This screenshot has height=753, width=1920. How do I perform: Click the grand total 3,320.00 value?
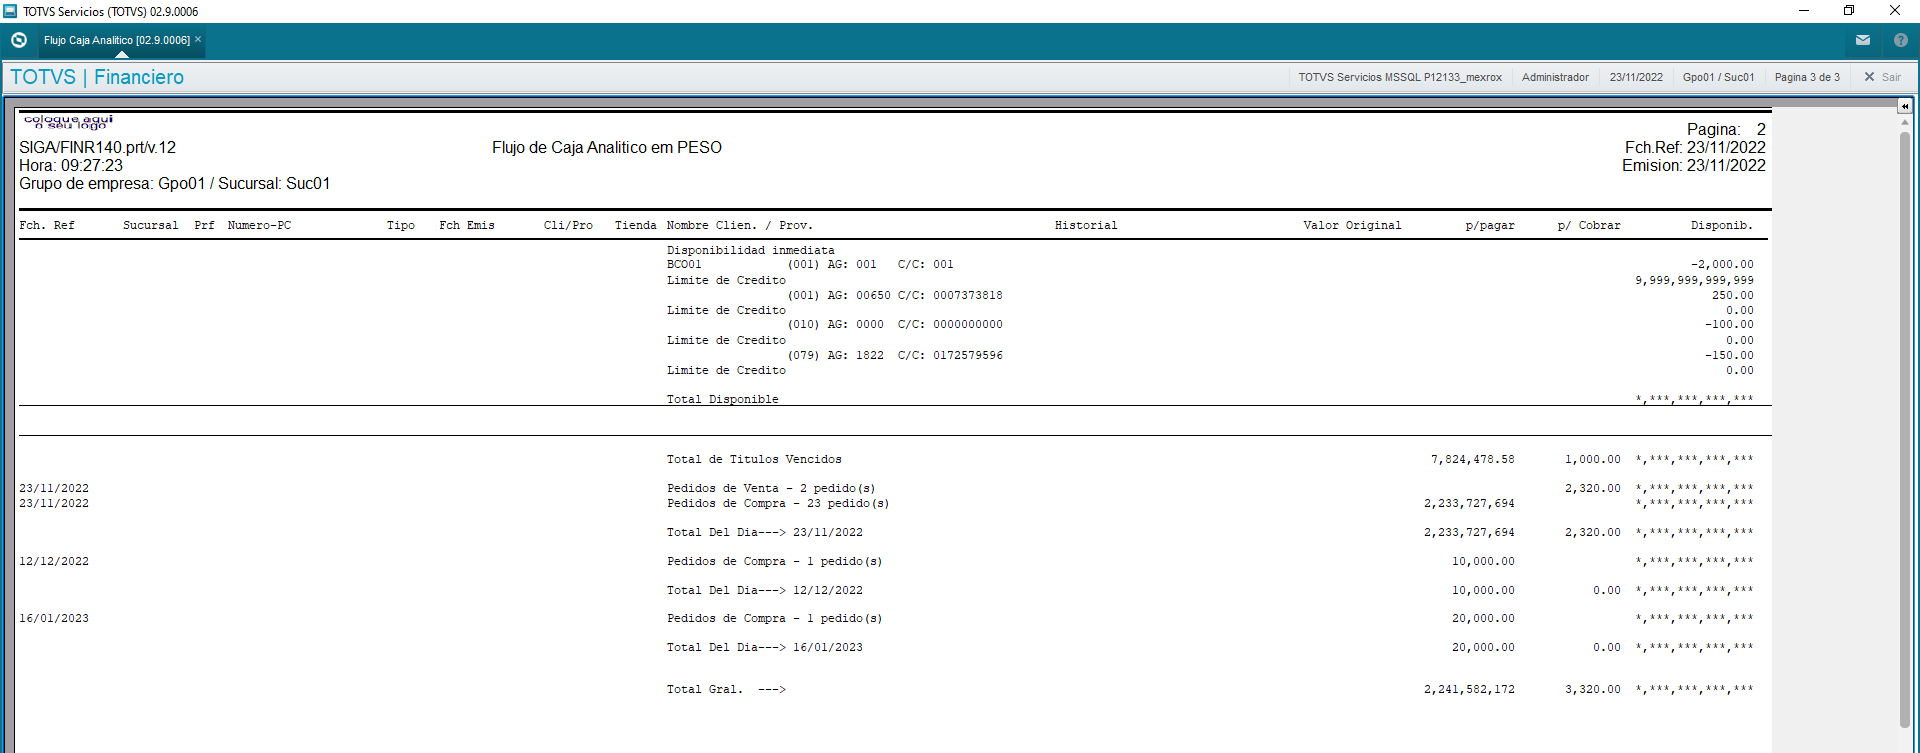[x=1593, y=689]
